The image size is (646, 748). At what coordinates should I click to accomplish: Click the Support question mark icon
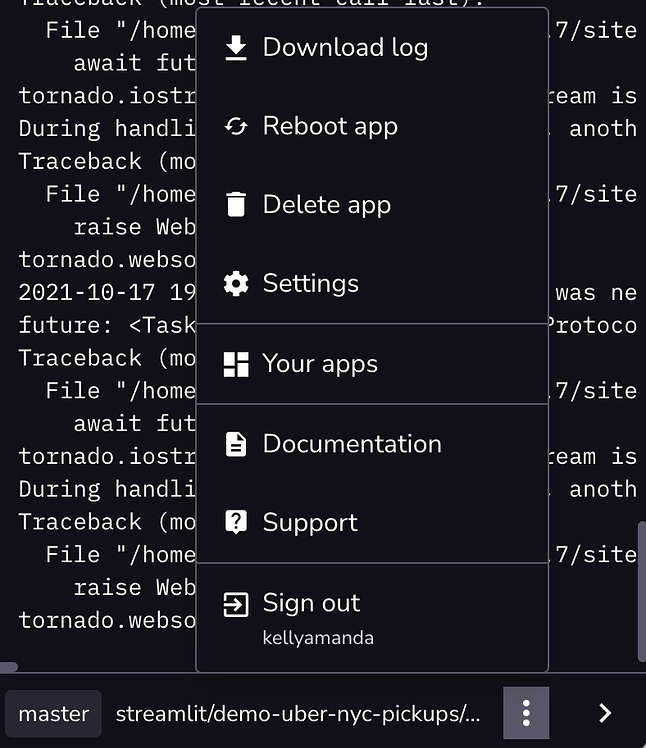[x=236, y=522]
